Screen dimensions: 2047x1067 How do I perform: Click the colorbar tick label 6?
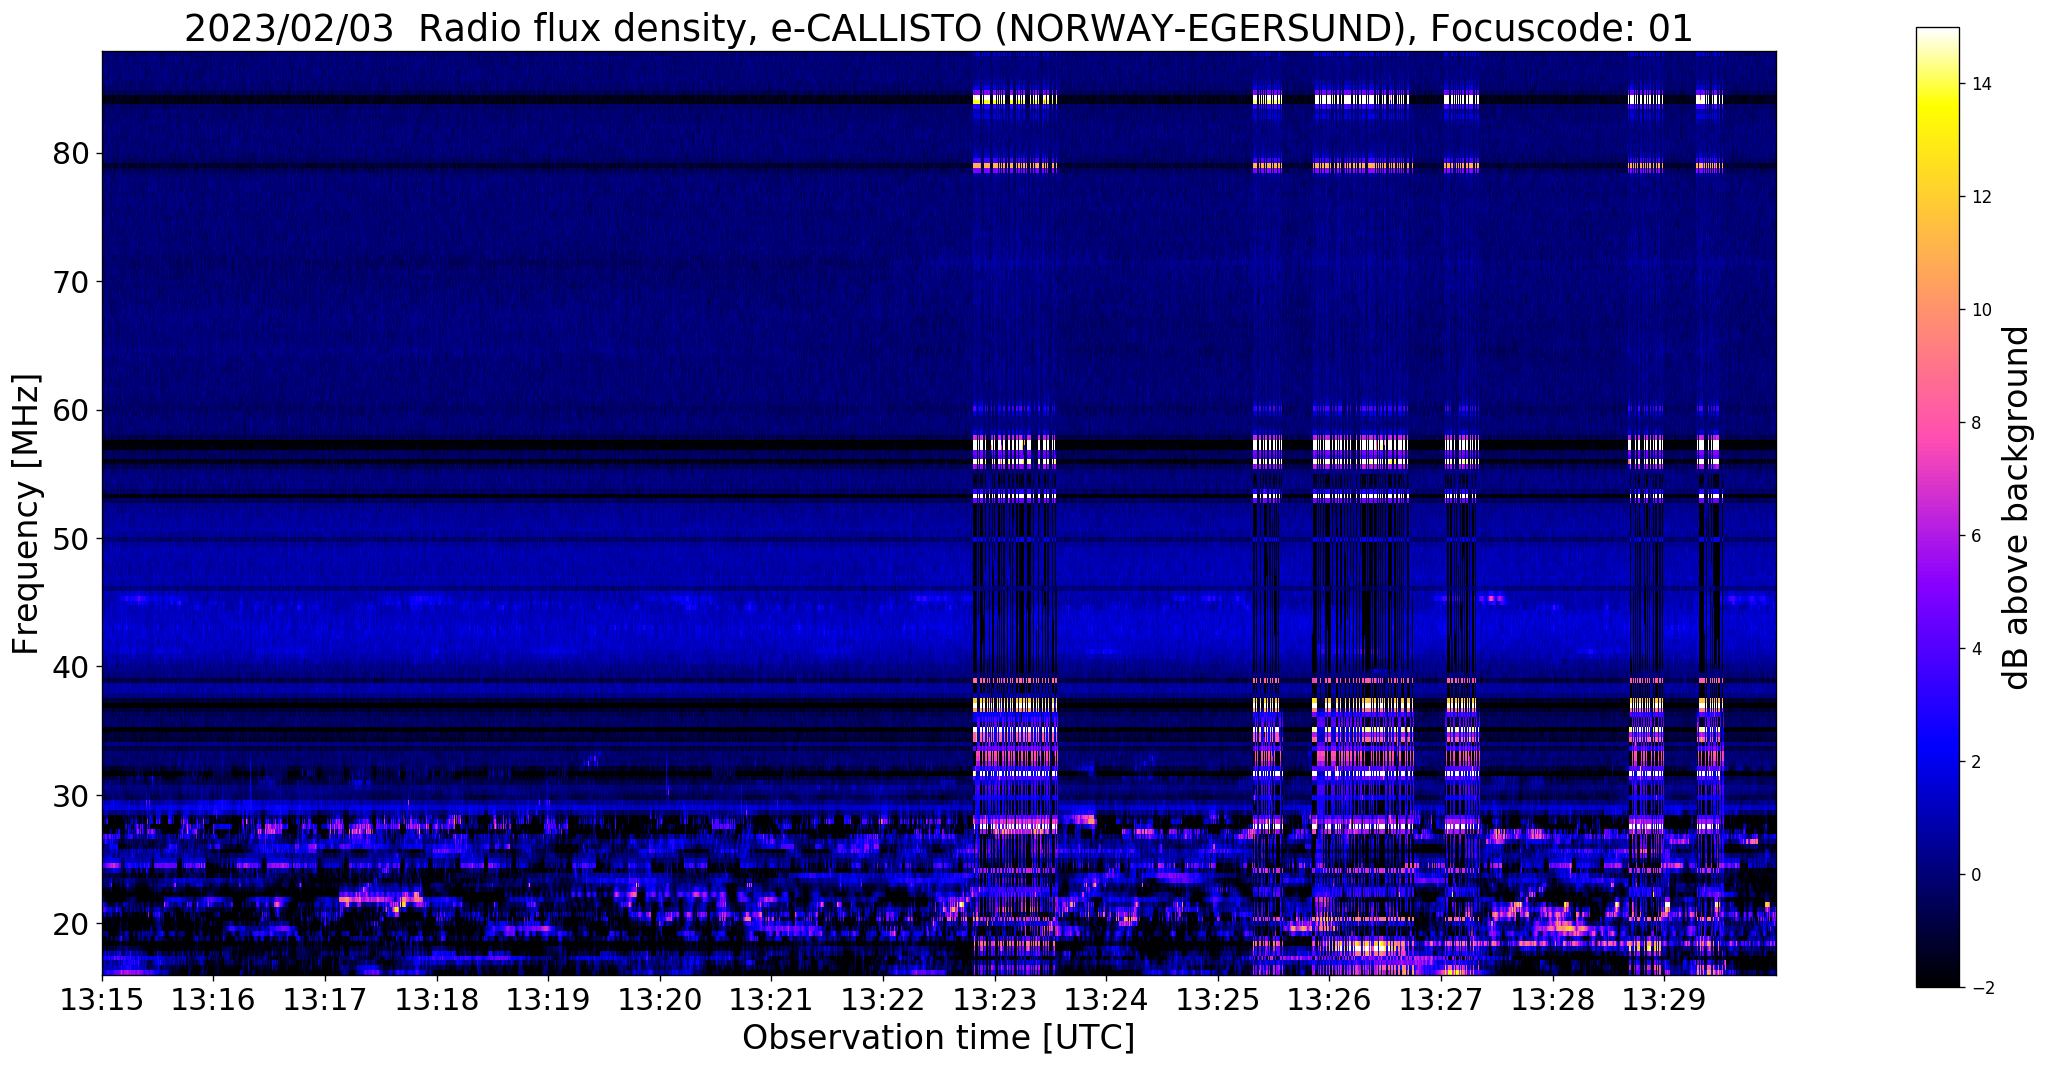(x=1976, y=536)
